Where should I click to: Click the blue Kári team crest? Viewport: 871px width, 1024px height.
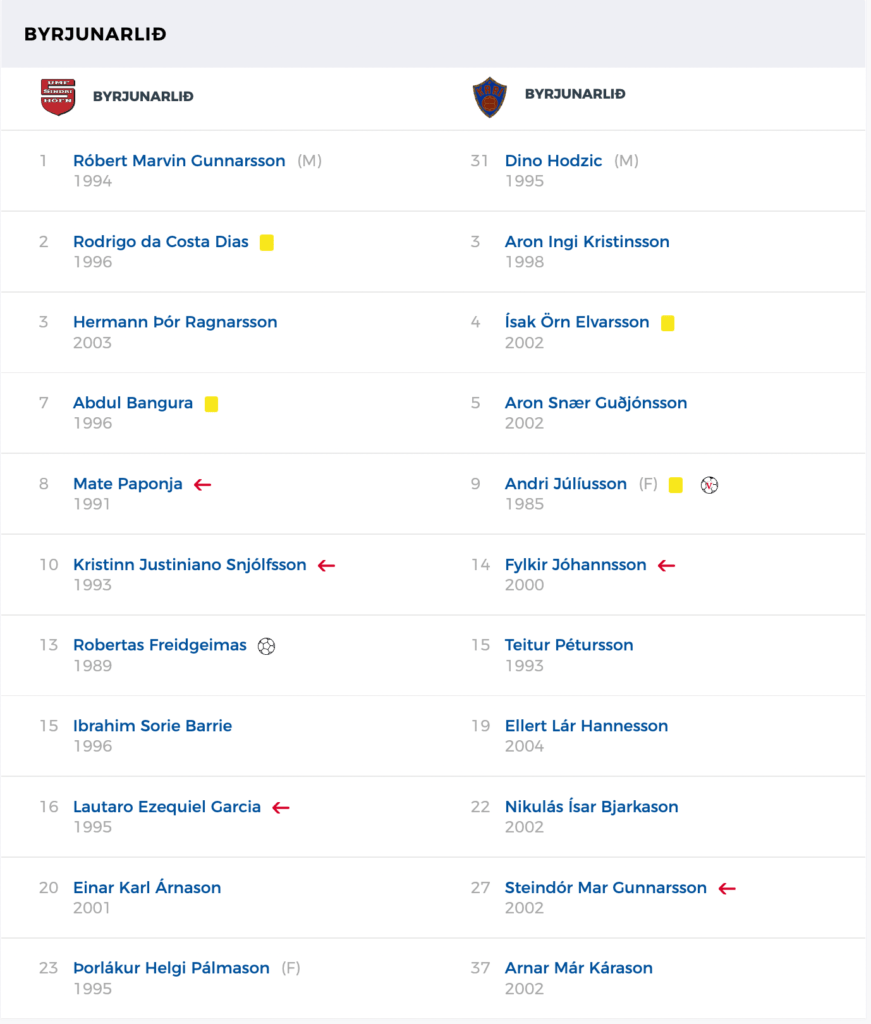[x=490, y=97]
